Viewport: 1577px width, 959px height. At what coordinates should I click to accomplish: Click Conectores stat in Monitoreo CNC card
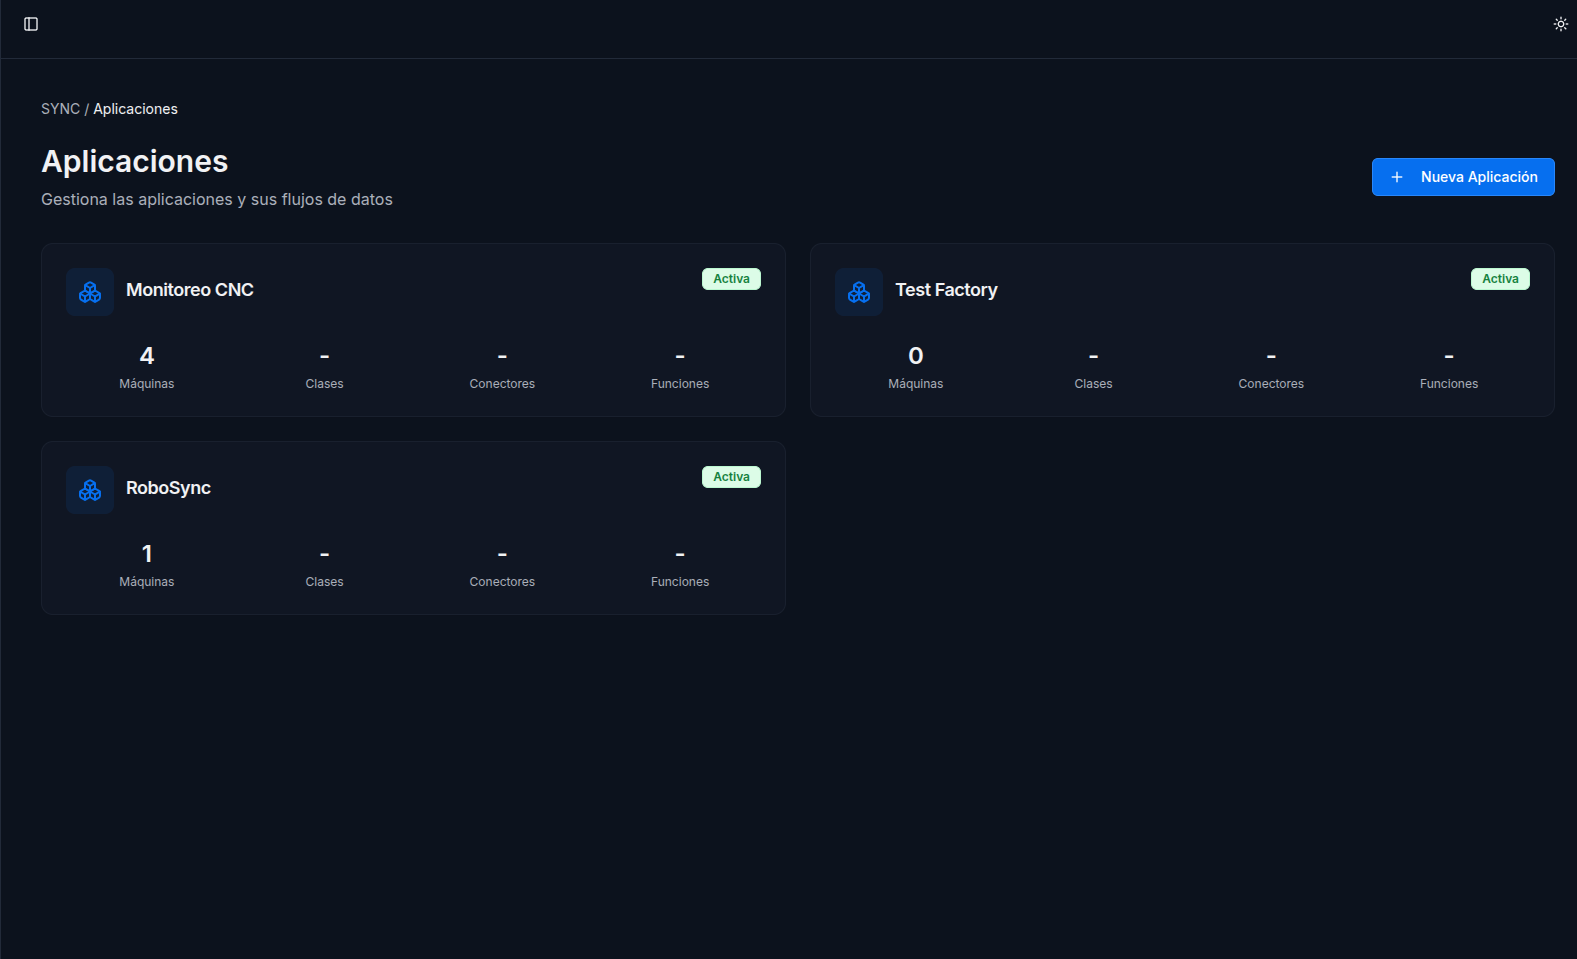[502, 370]
